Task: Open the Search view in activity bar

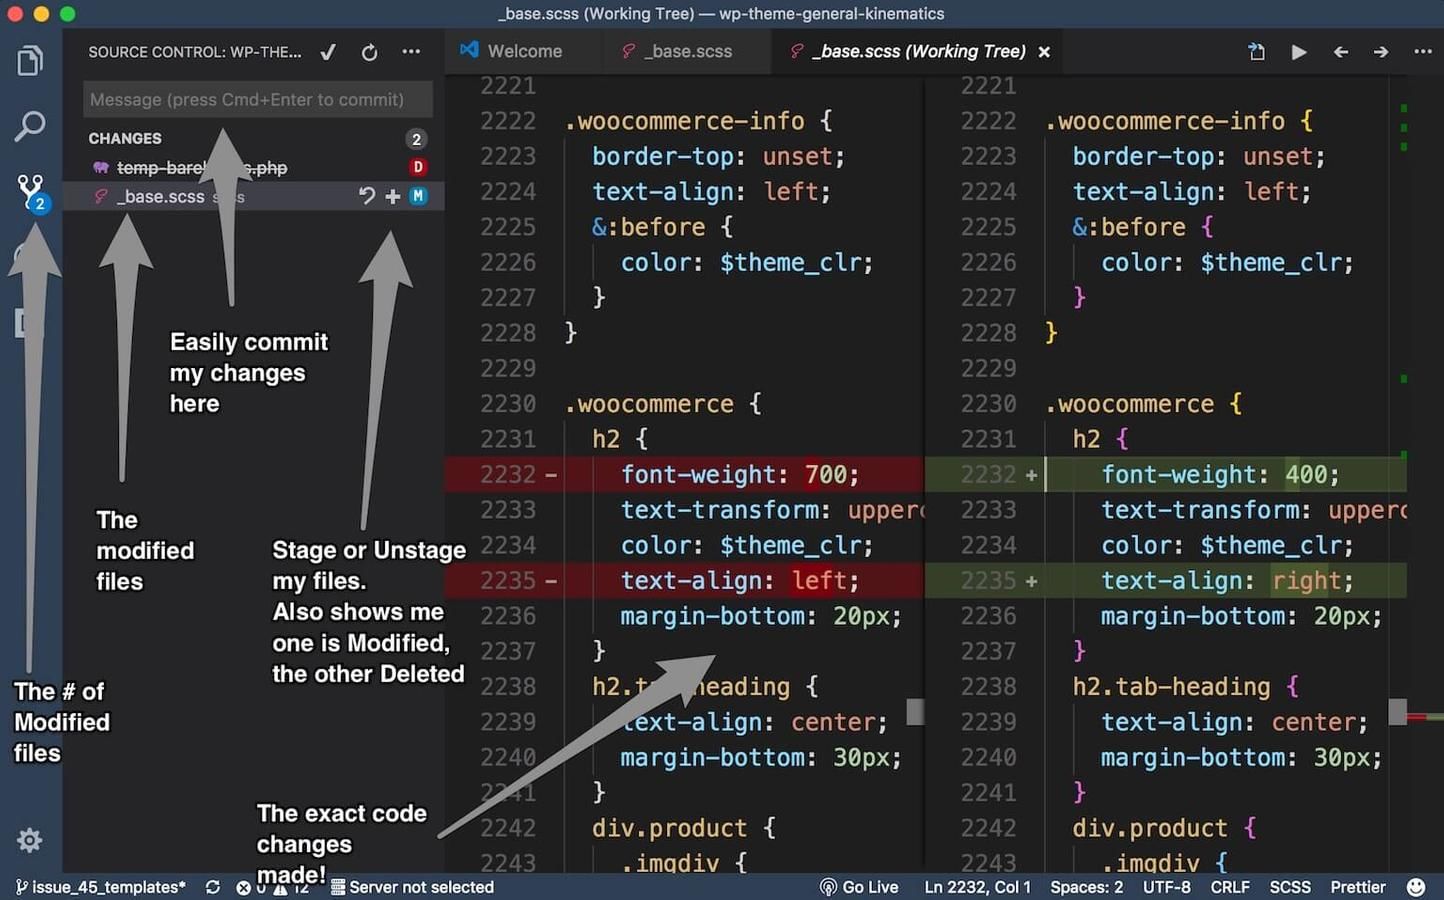Action: point(30,126)
